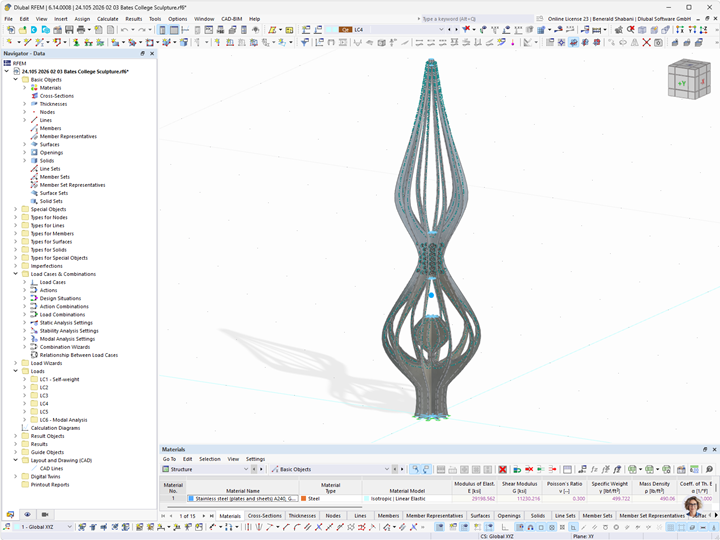Image resolution: width=720 pixels, height=540 pixels.
Task: Select LC6 - Modal Analysis in Navigator
Action: 63,420
